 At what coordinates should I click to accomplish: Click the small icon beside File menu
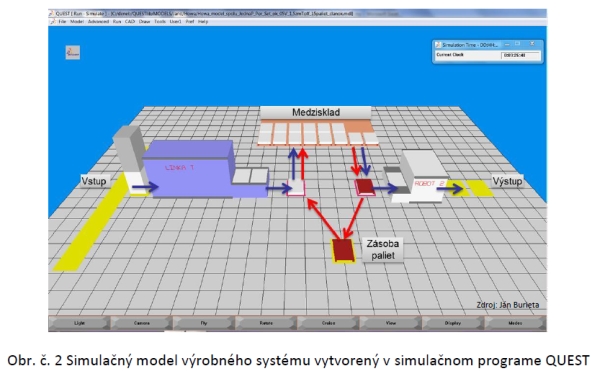(x=53, y=22)
